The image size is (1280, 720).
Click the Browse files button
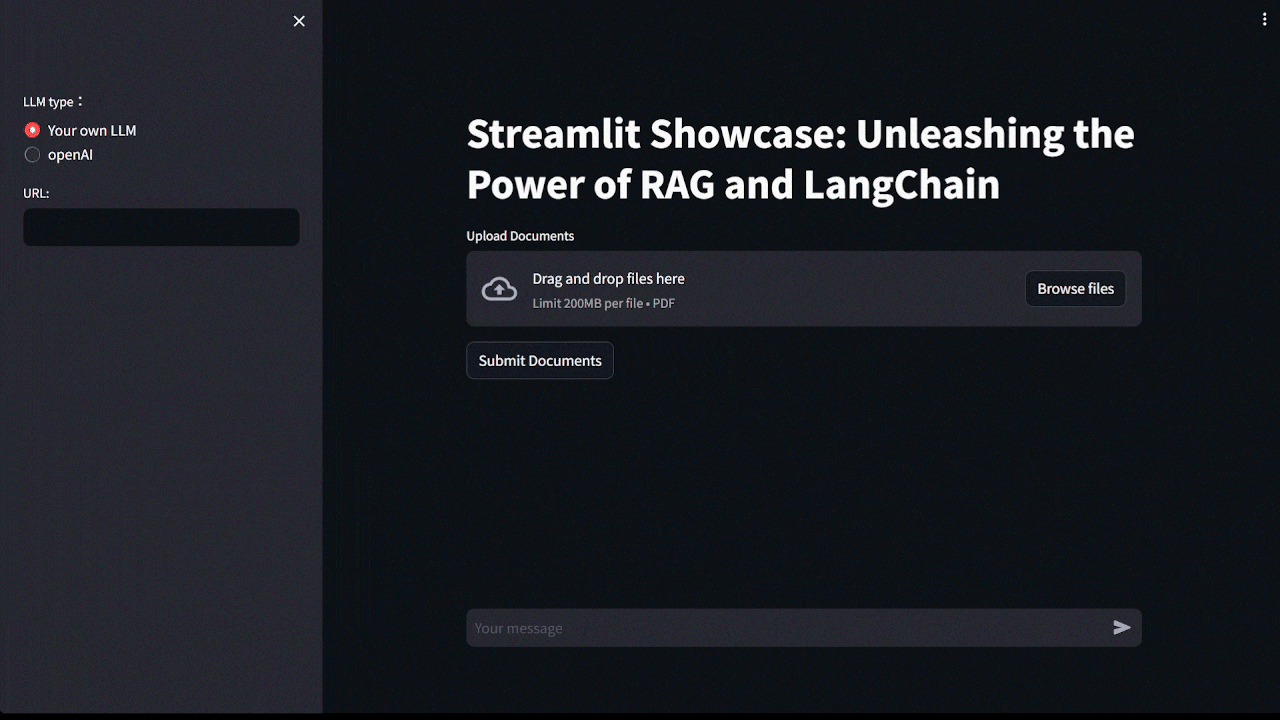(x=1075, y=288)
